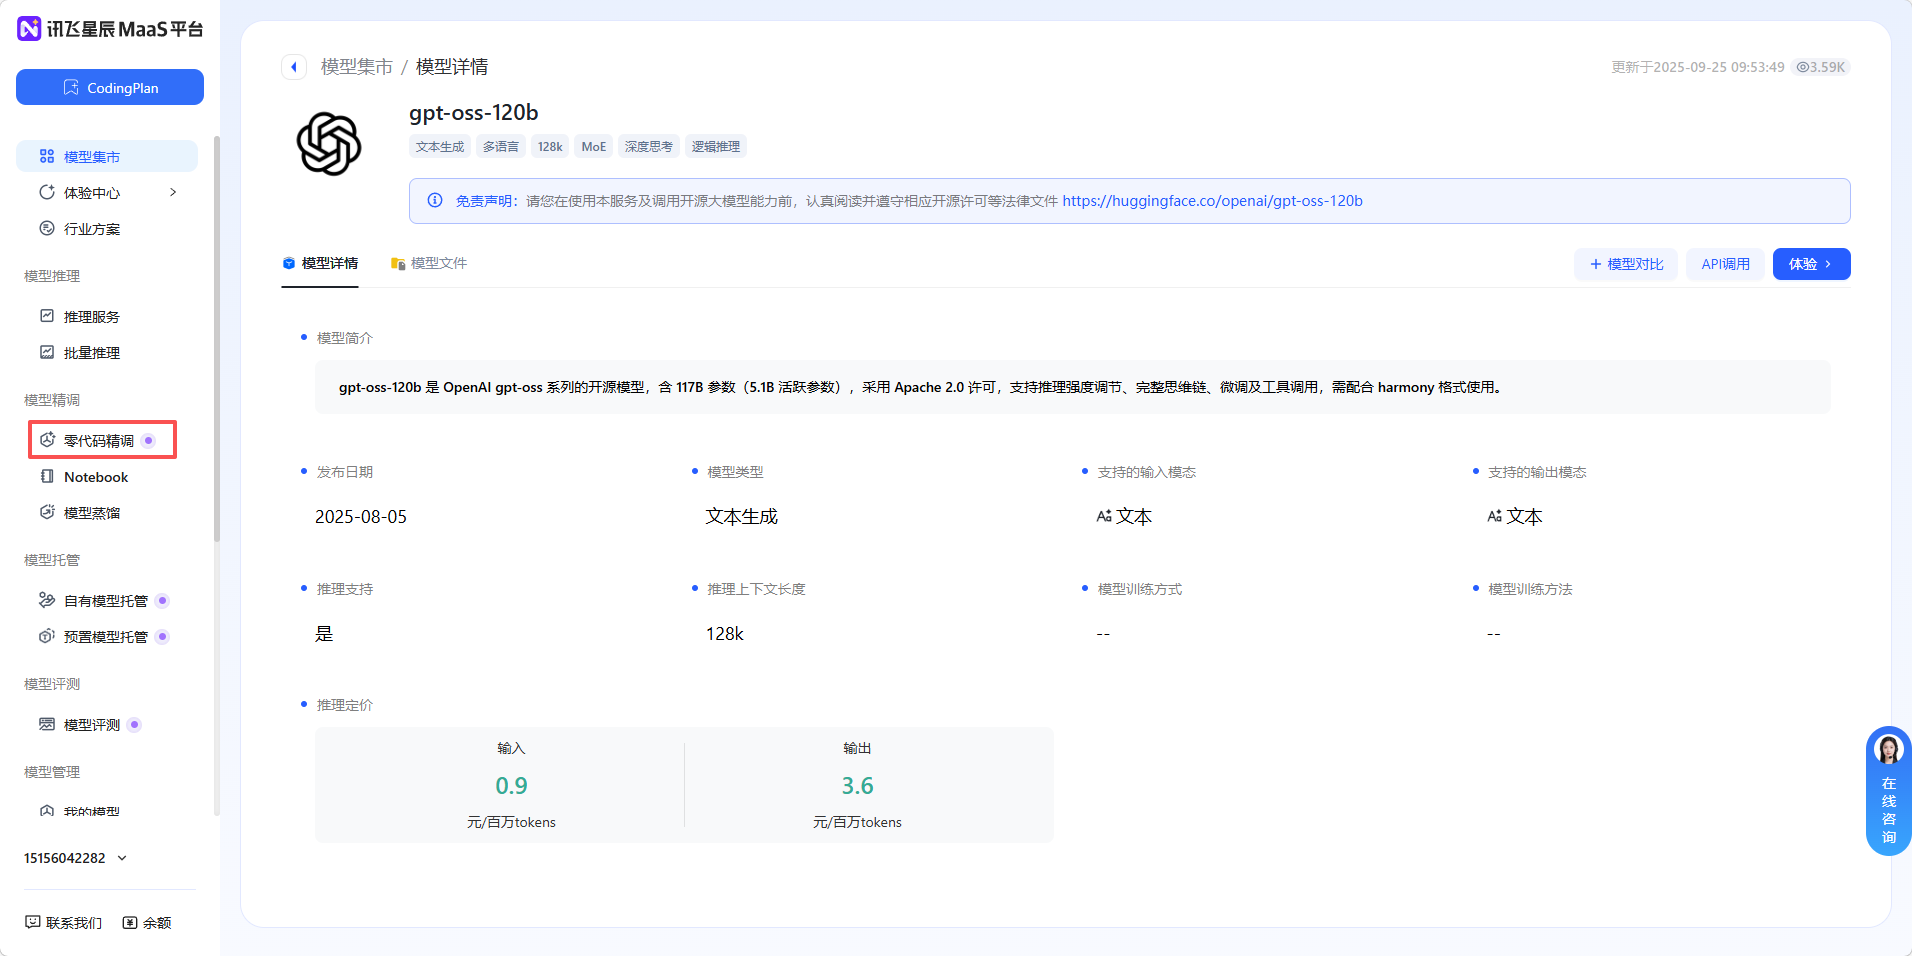The height and width of the screenshot is (956, 1912).
Task: Click the 零代码精调 icon
Action: coord(47,440)
